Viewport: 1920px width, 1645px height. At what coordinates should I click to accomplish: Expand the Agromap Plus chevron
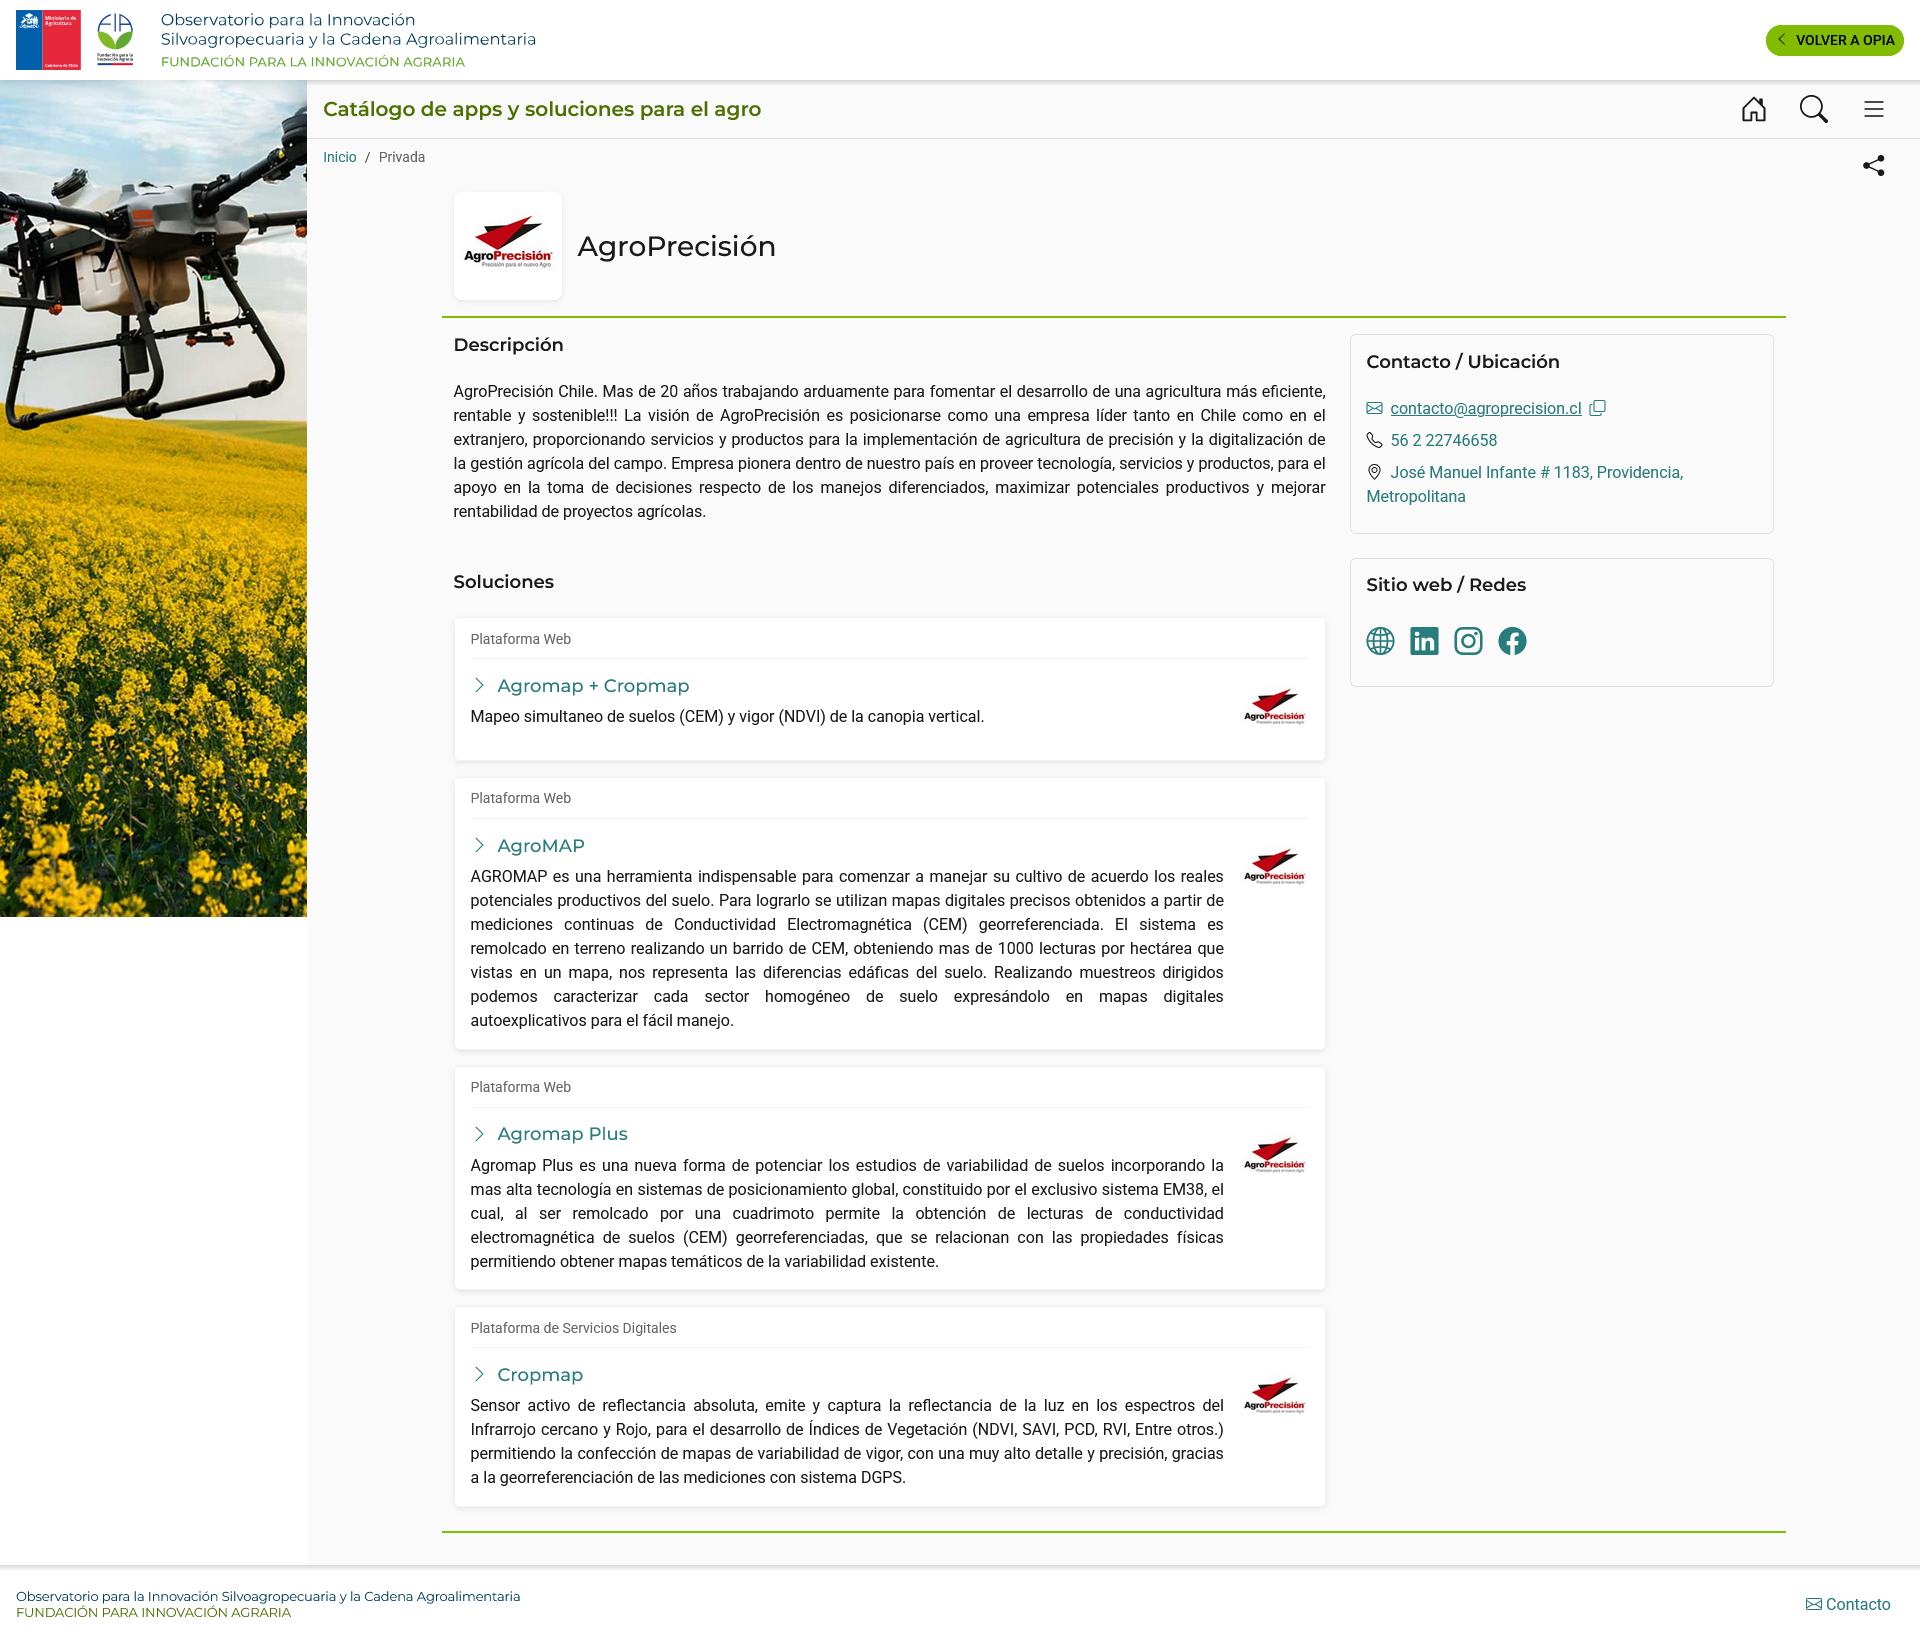tap(479, 1133)
